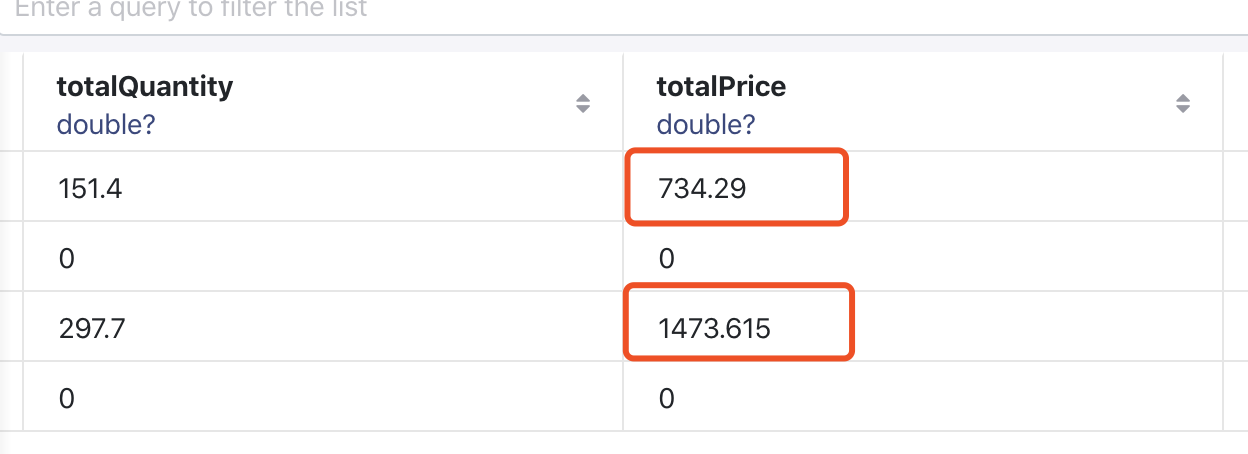The width and height of the screenshot is (1248, 454).
Task: Click the last row's totalQuantity 0 cell
Action: (x=66, y=398)
